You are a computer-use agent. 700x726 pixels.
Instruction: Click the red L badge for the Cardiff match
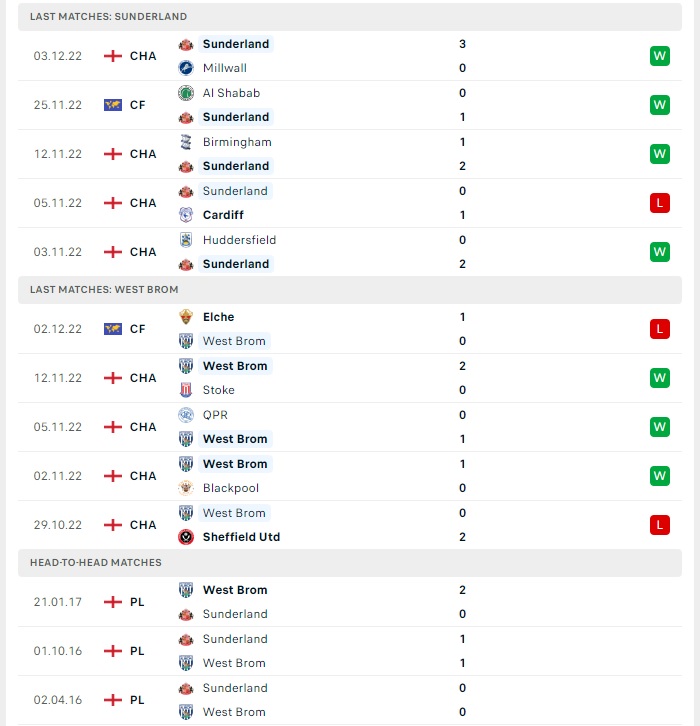point(660,203)
